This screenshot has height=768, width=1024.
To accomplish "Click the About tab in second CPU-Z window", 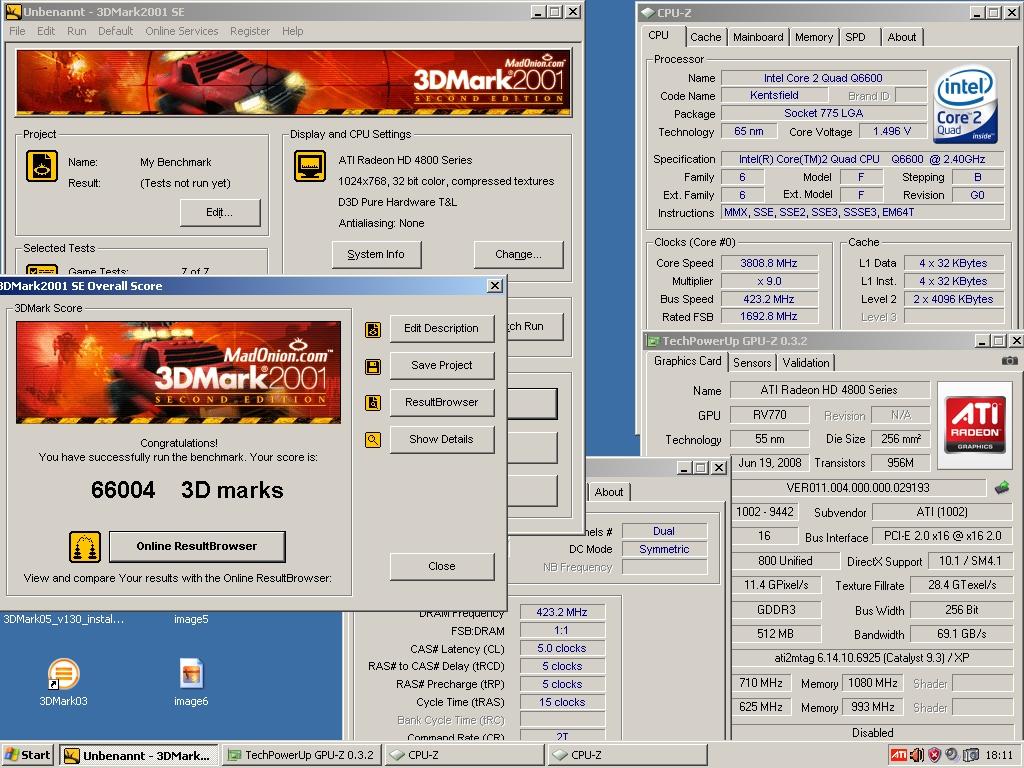I will click(x=609, y=492).
